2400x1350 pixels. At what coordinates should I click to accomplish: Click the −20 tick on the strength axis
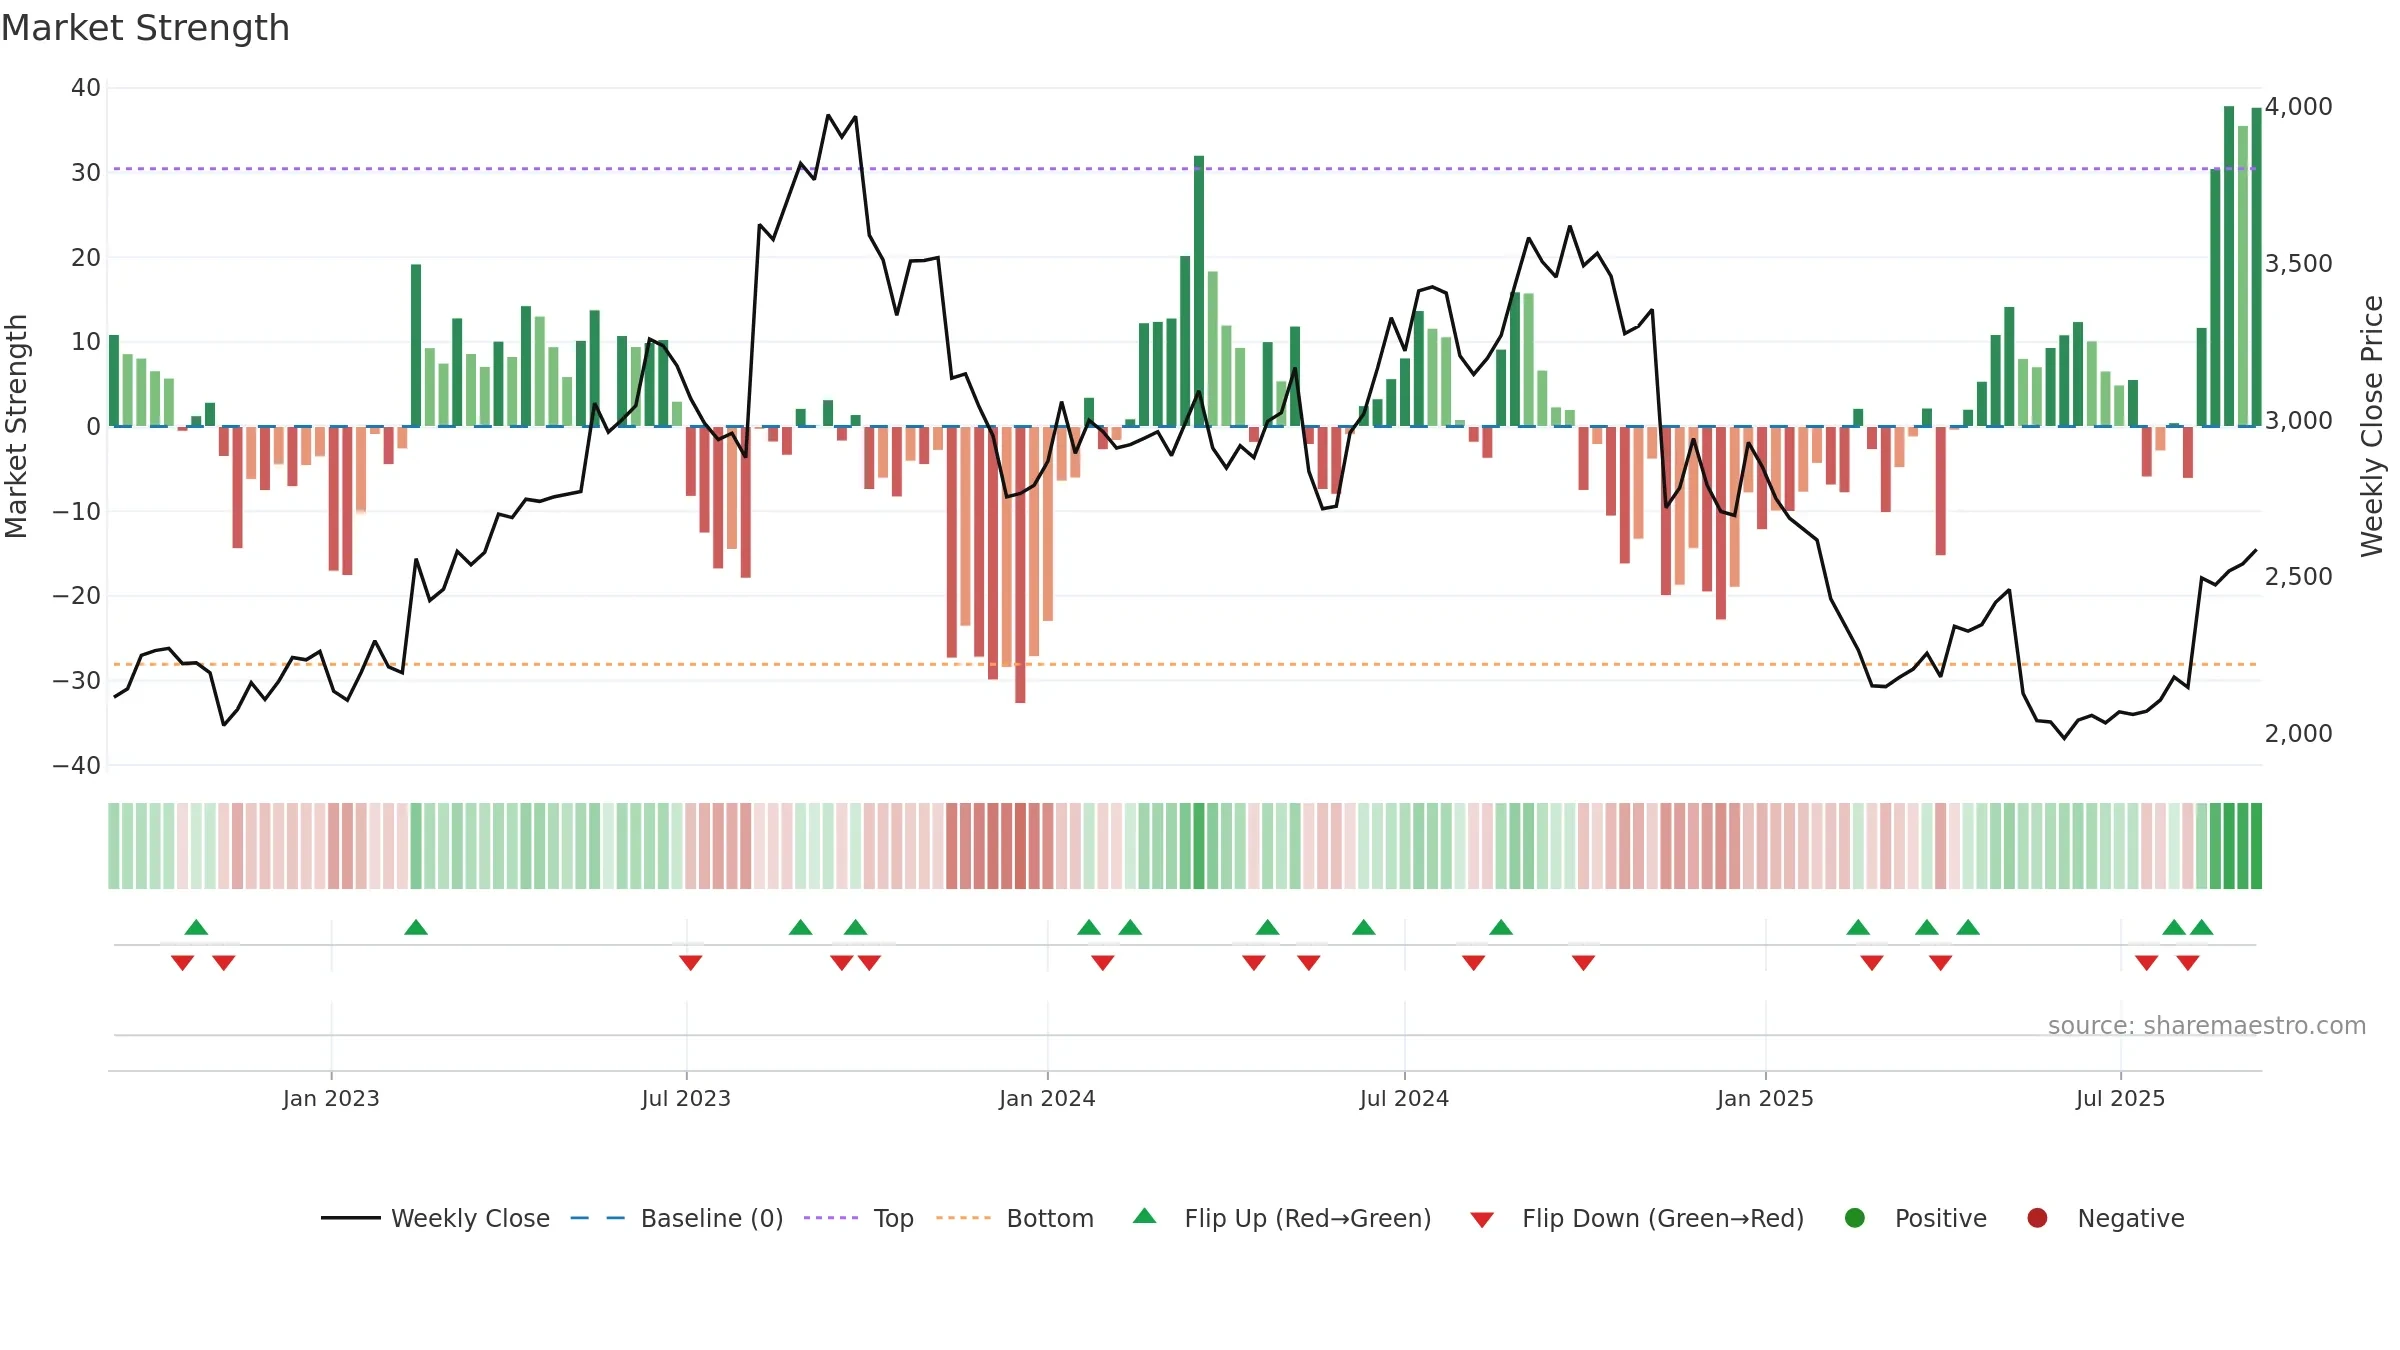click(77, 596)
